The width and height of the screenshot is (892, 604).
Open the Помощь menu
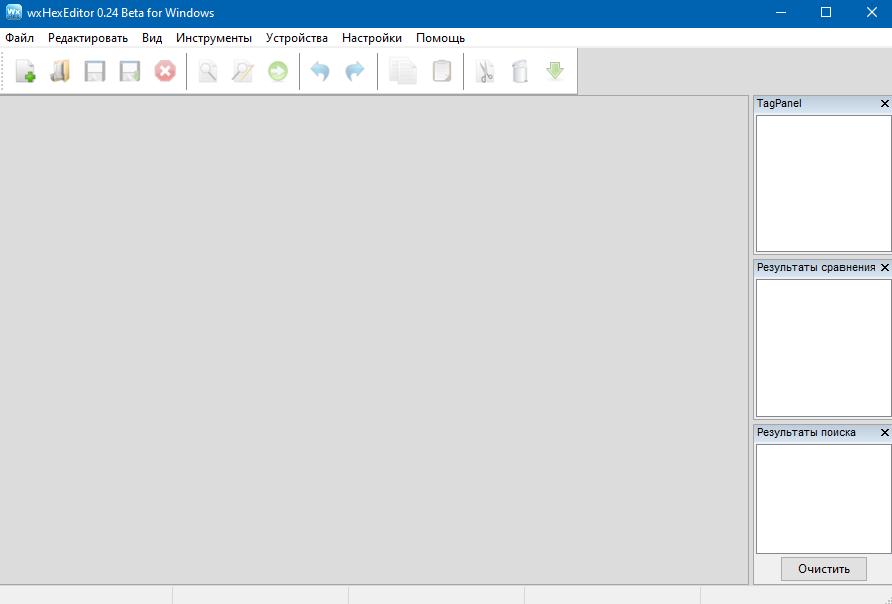click(x=440, y=38)
